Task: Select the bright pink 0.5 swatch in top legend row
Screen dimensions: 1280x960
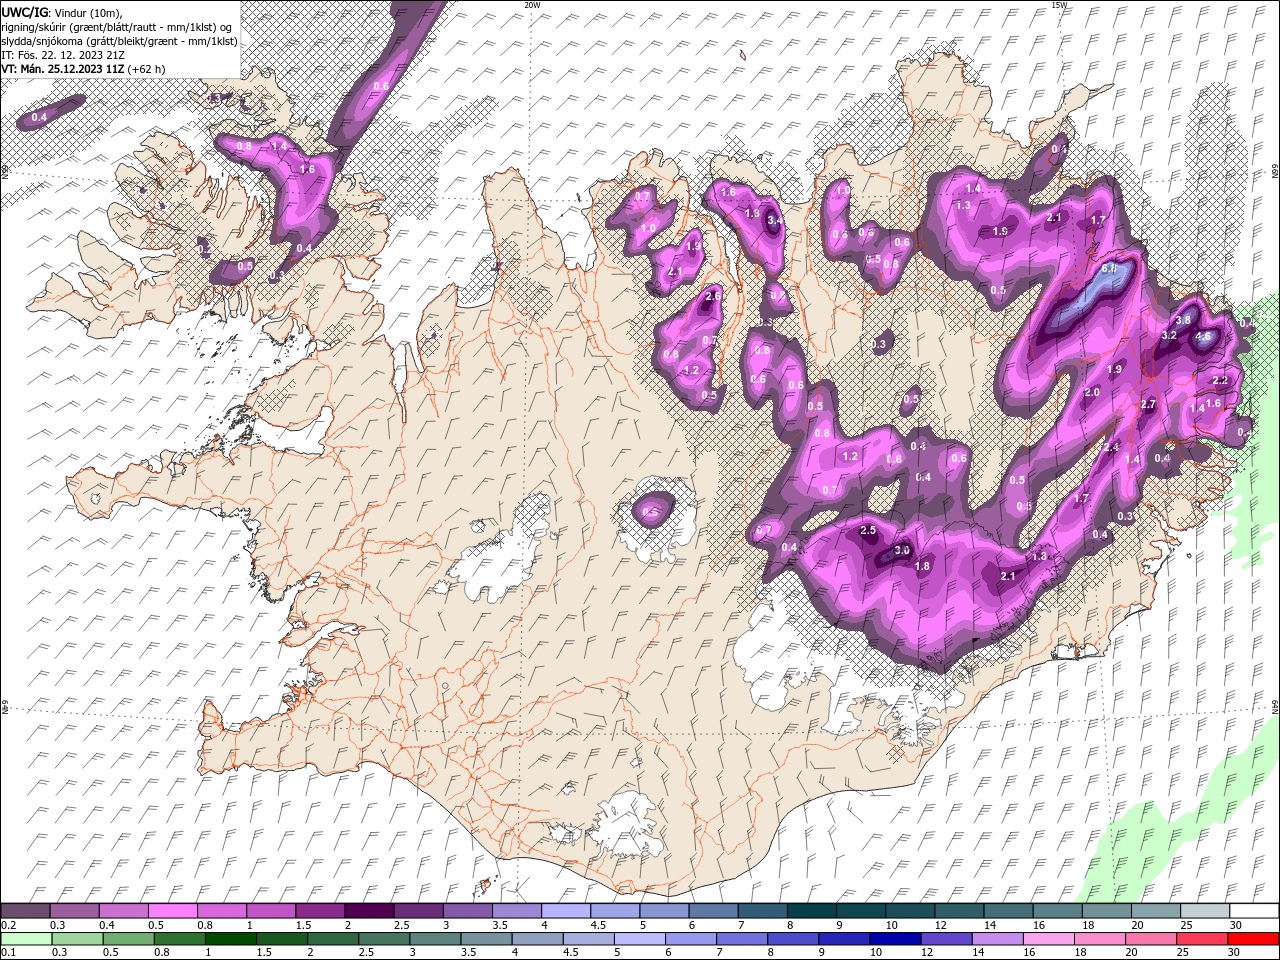Action: [172, 911]
